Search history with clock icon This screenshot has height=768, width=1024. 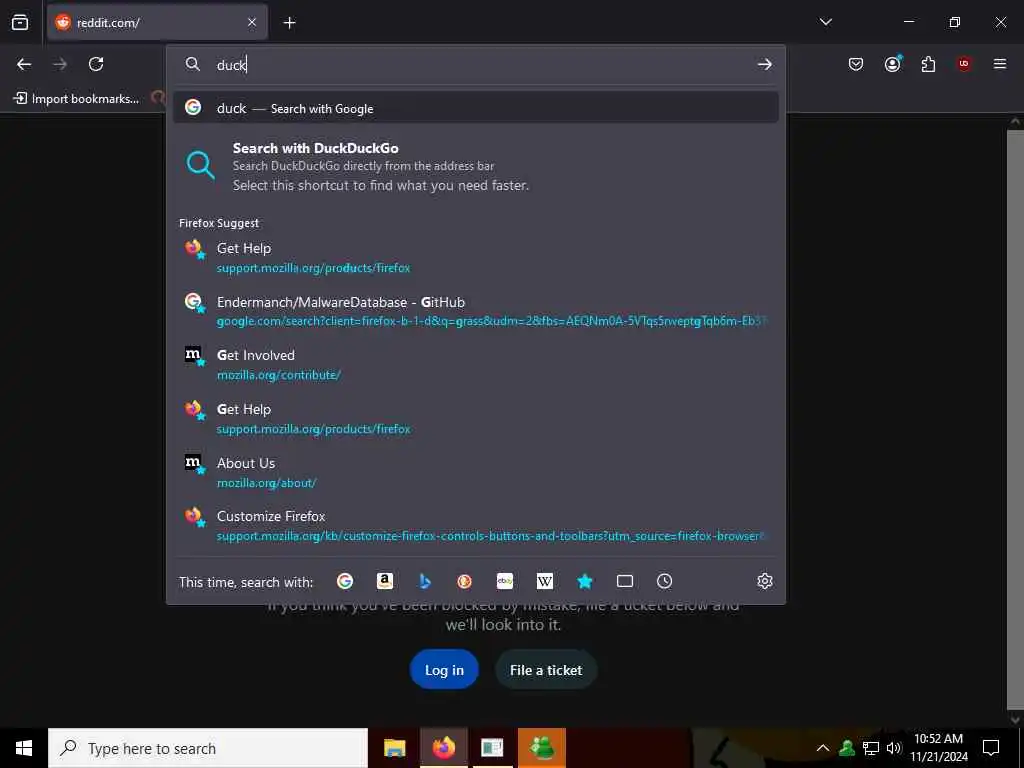[664, 581]
